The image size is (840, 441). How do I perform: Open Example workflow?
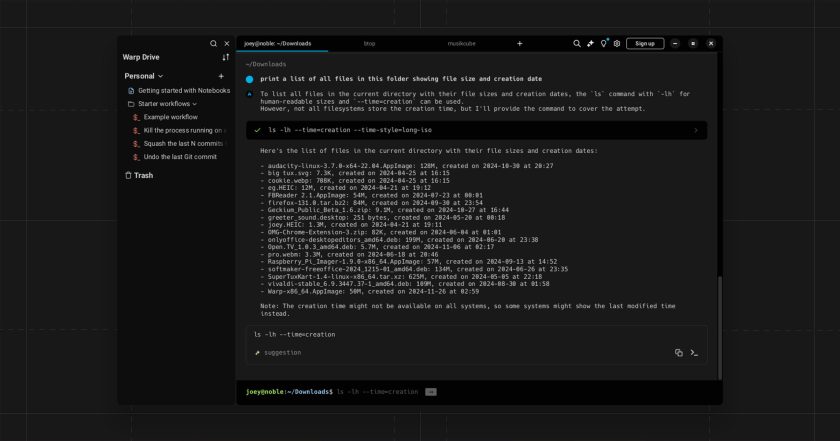pyautogui.click(x=166, y=117)
